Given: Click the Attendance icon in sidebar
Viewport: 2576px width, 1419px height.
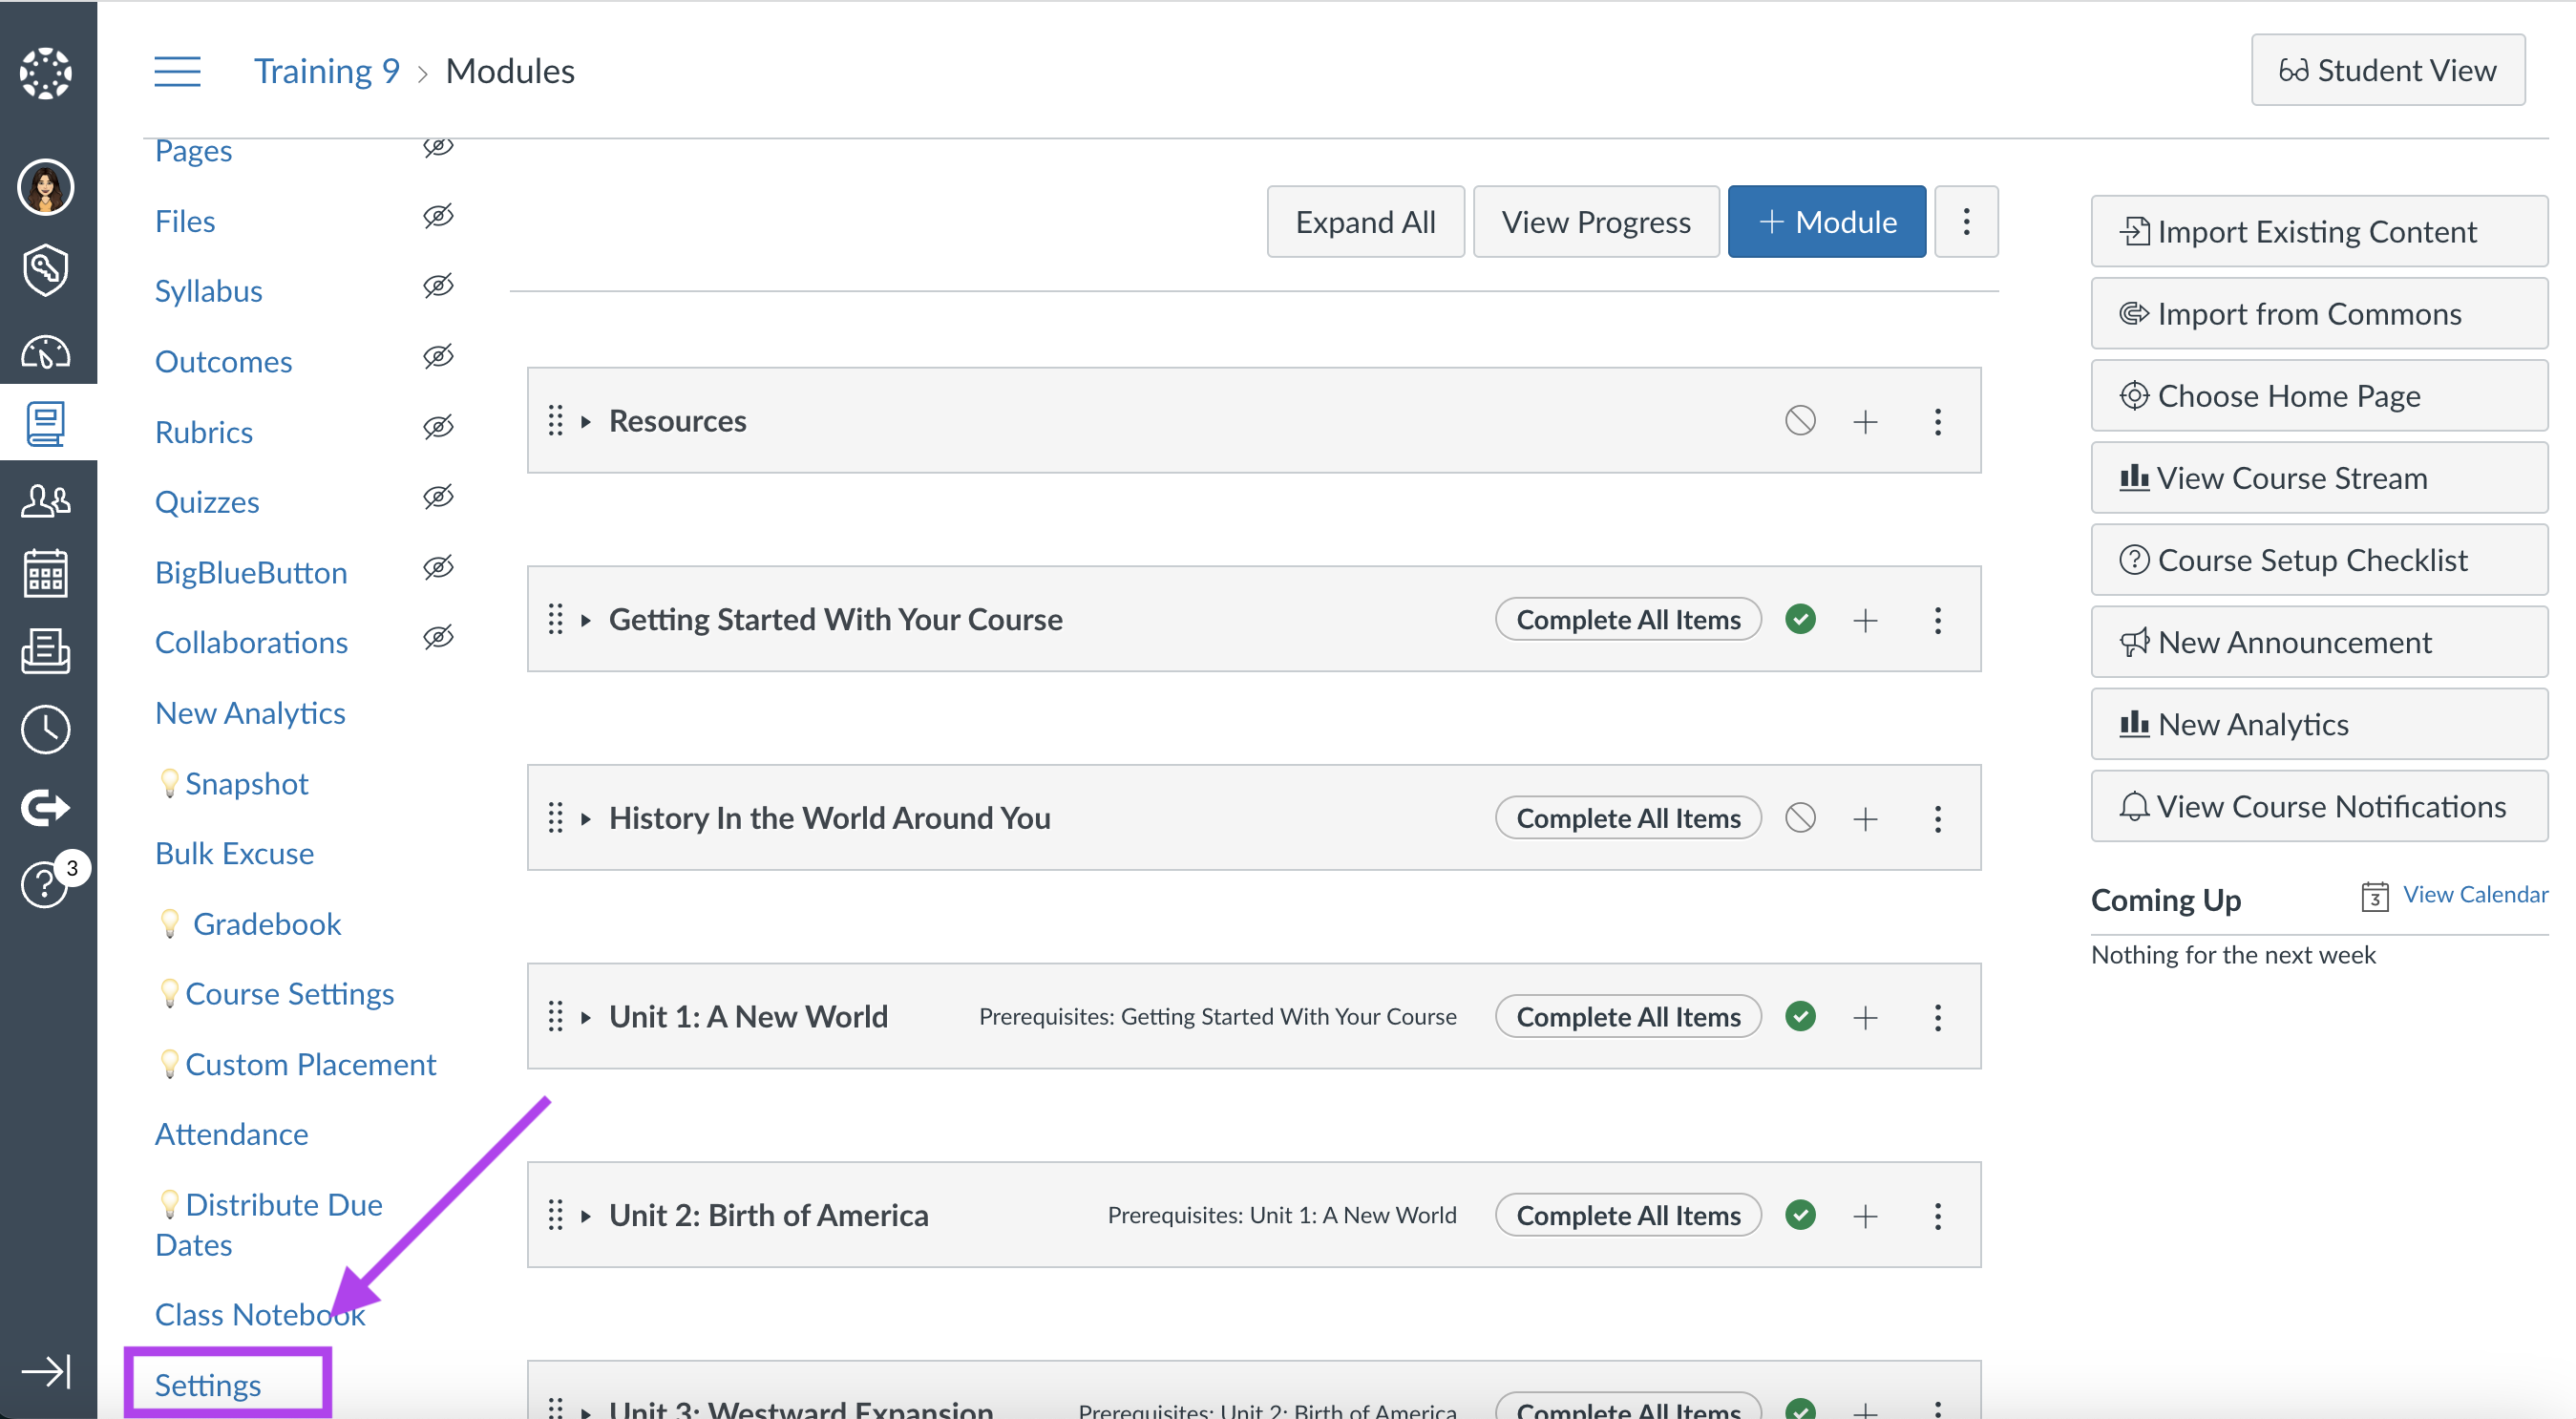Looking at the screenshot, I should (x=230, y=1133).
